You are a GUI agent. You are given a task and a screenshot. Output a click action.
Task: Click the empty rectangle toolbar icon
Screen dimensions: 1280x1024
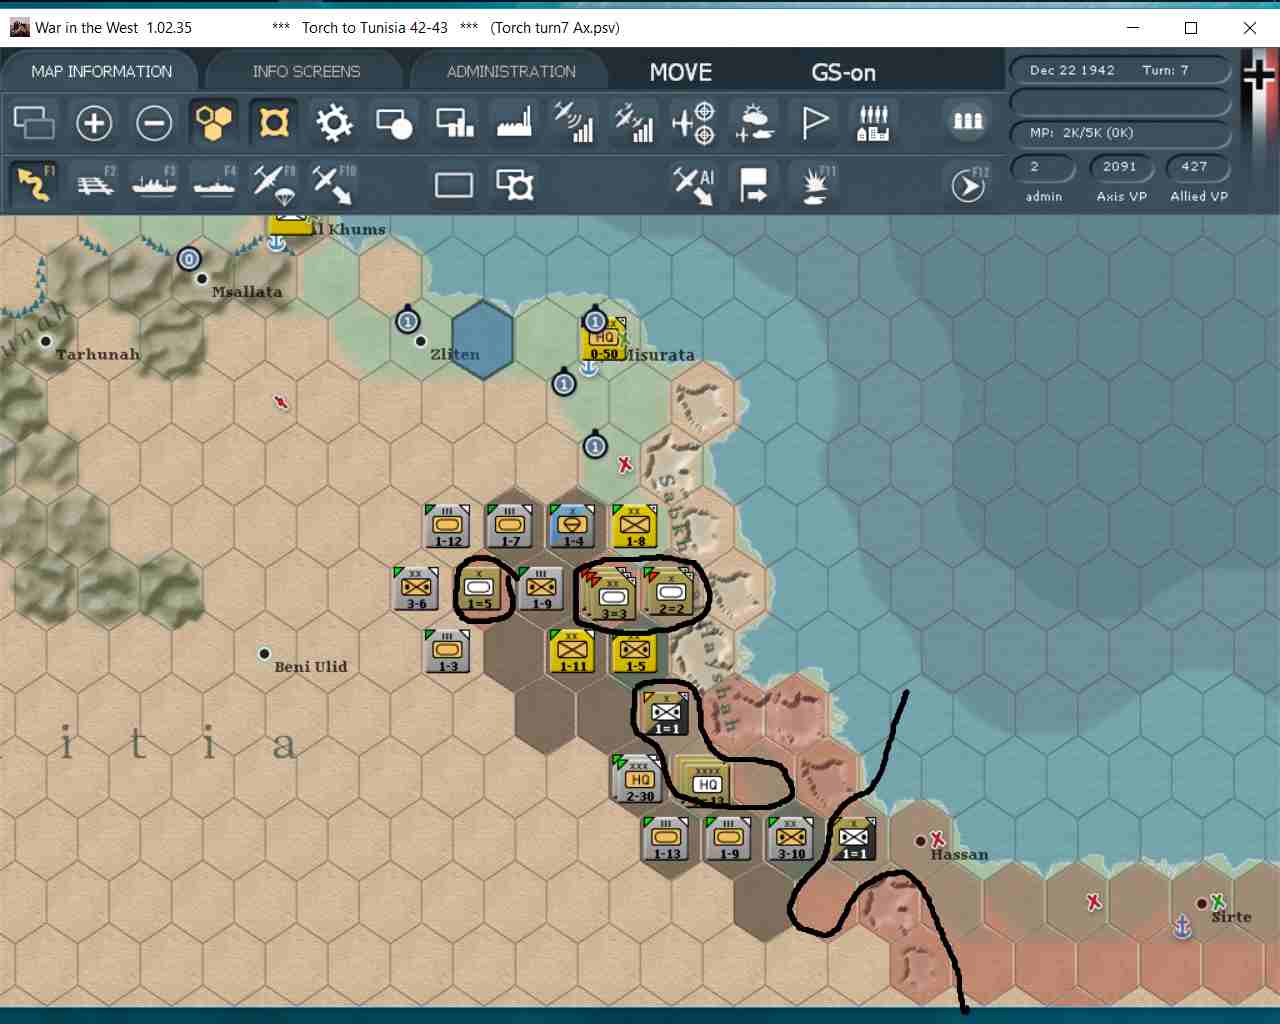(454, 185)
